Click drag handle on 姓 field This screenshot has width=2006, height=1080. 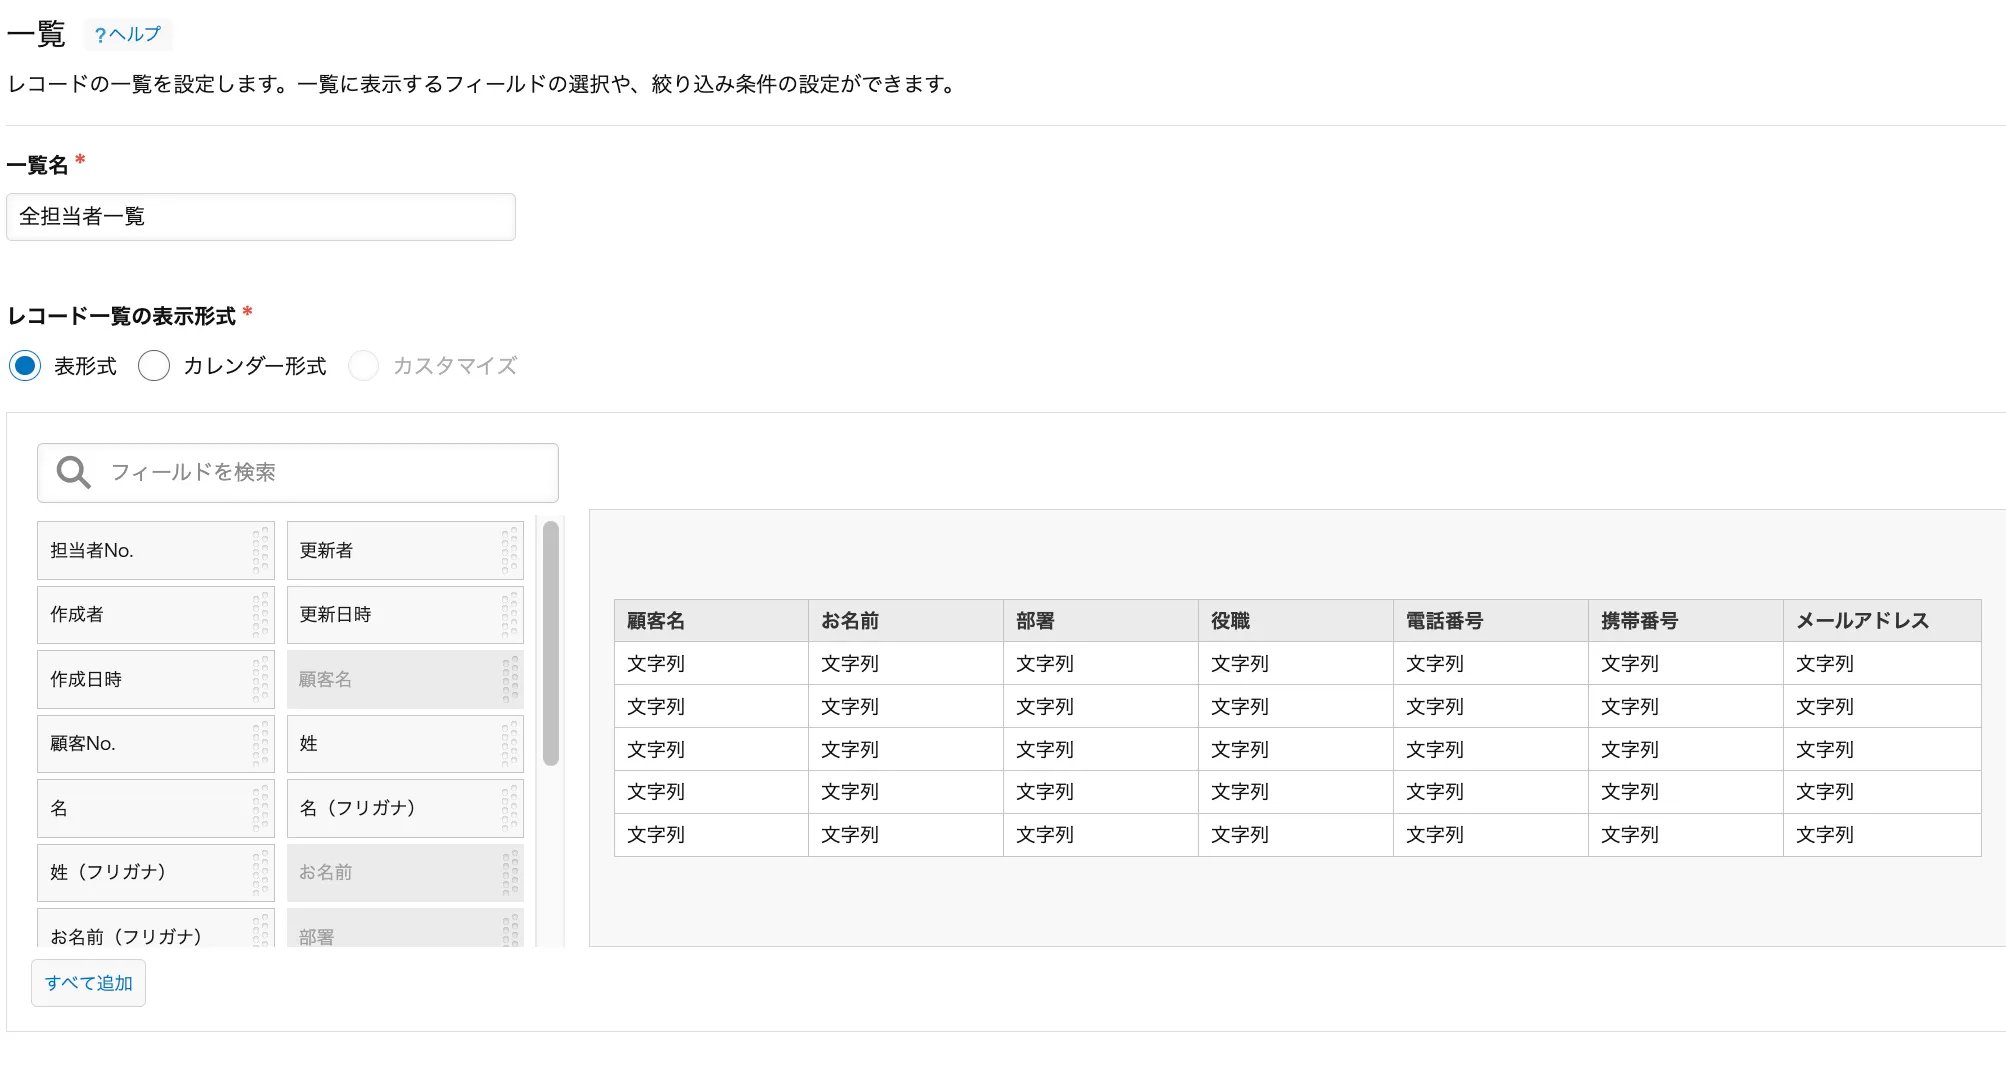pyautogui.click(x=510, y=744)
